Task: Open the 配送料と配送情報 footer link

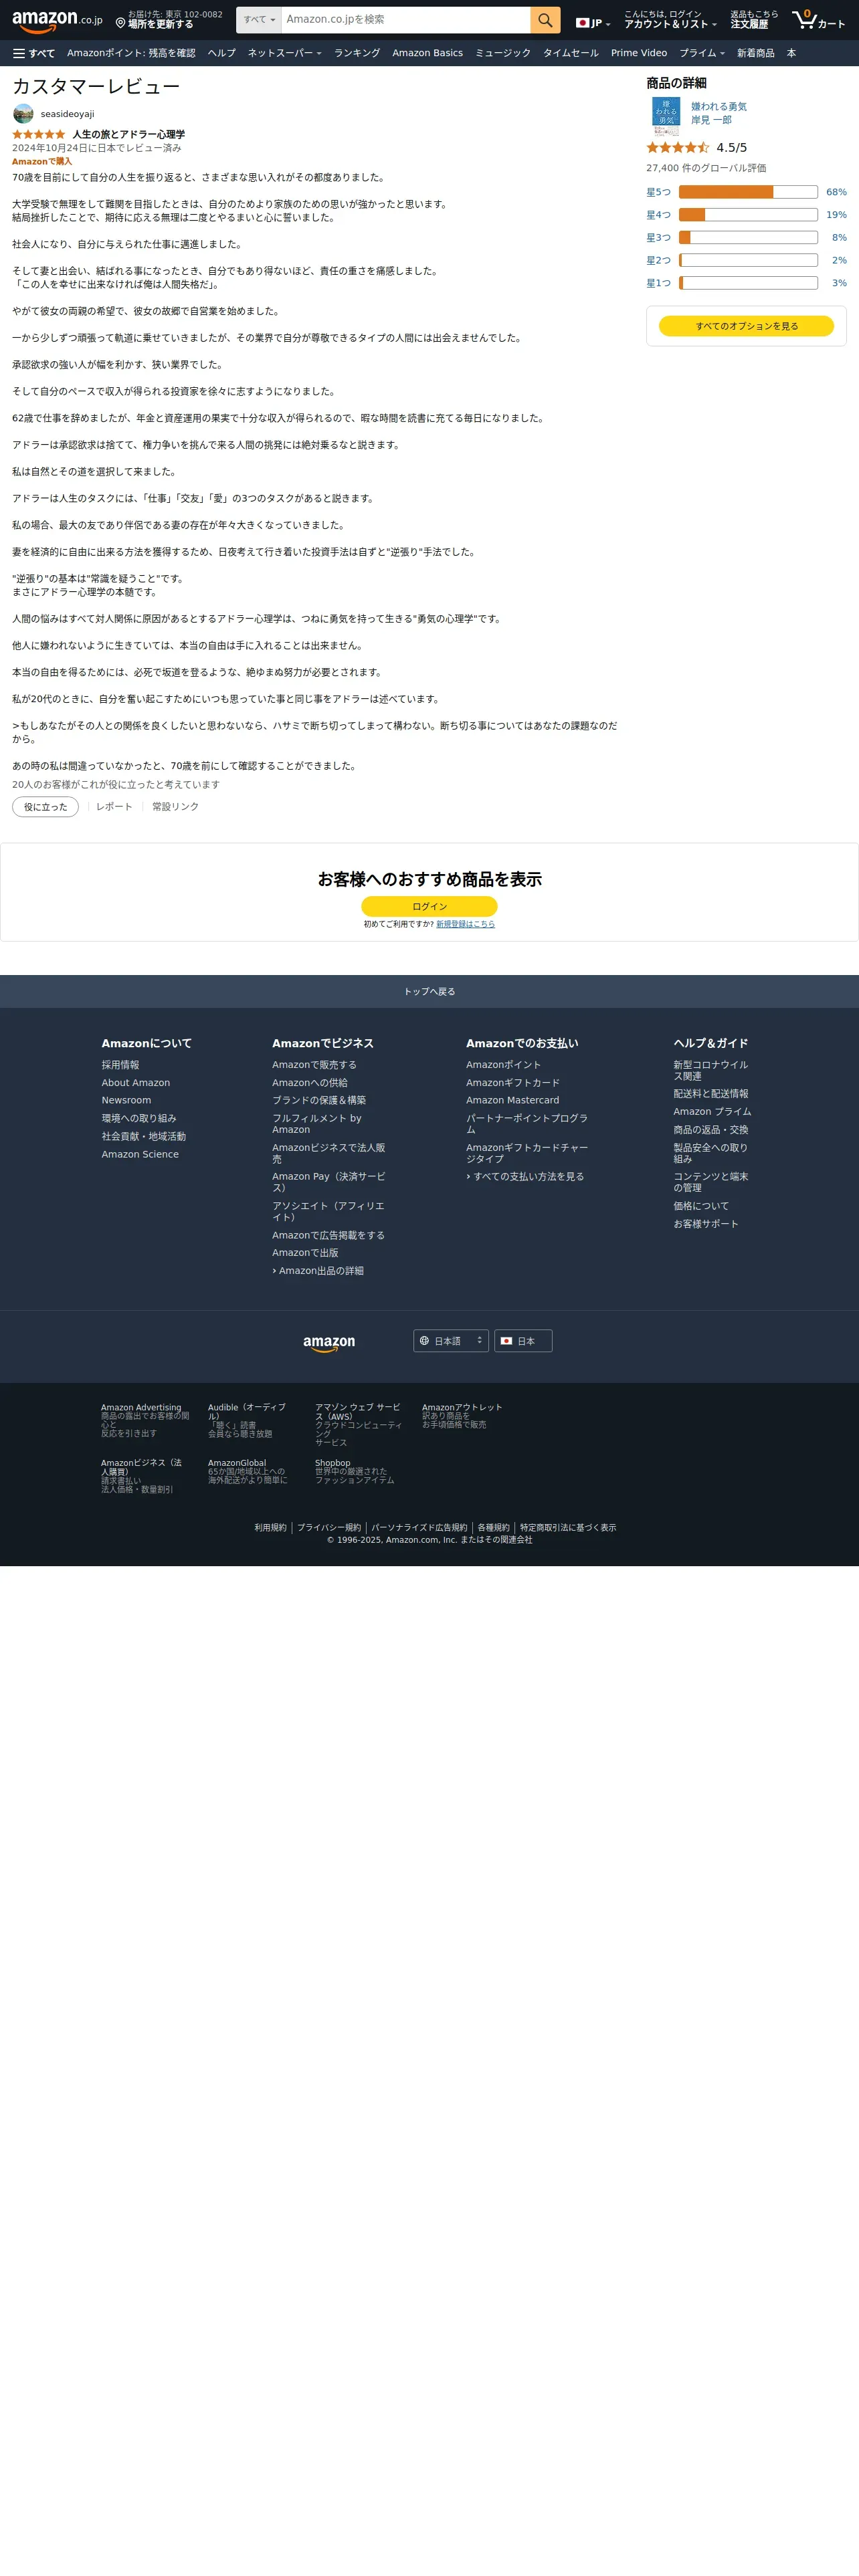Action: 710,1094
